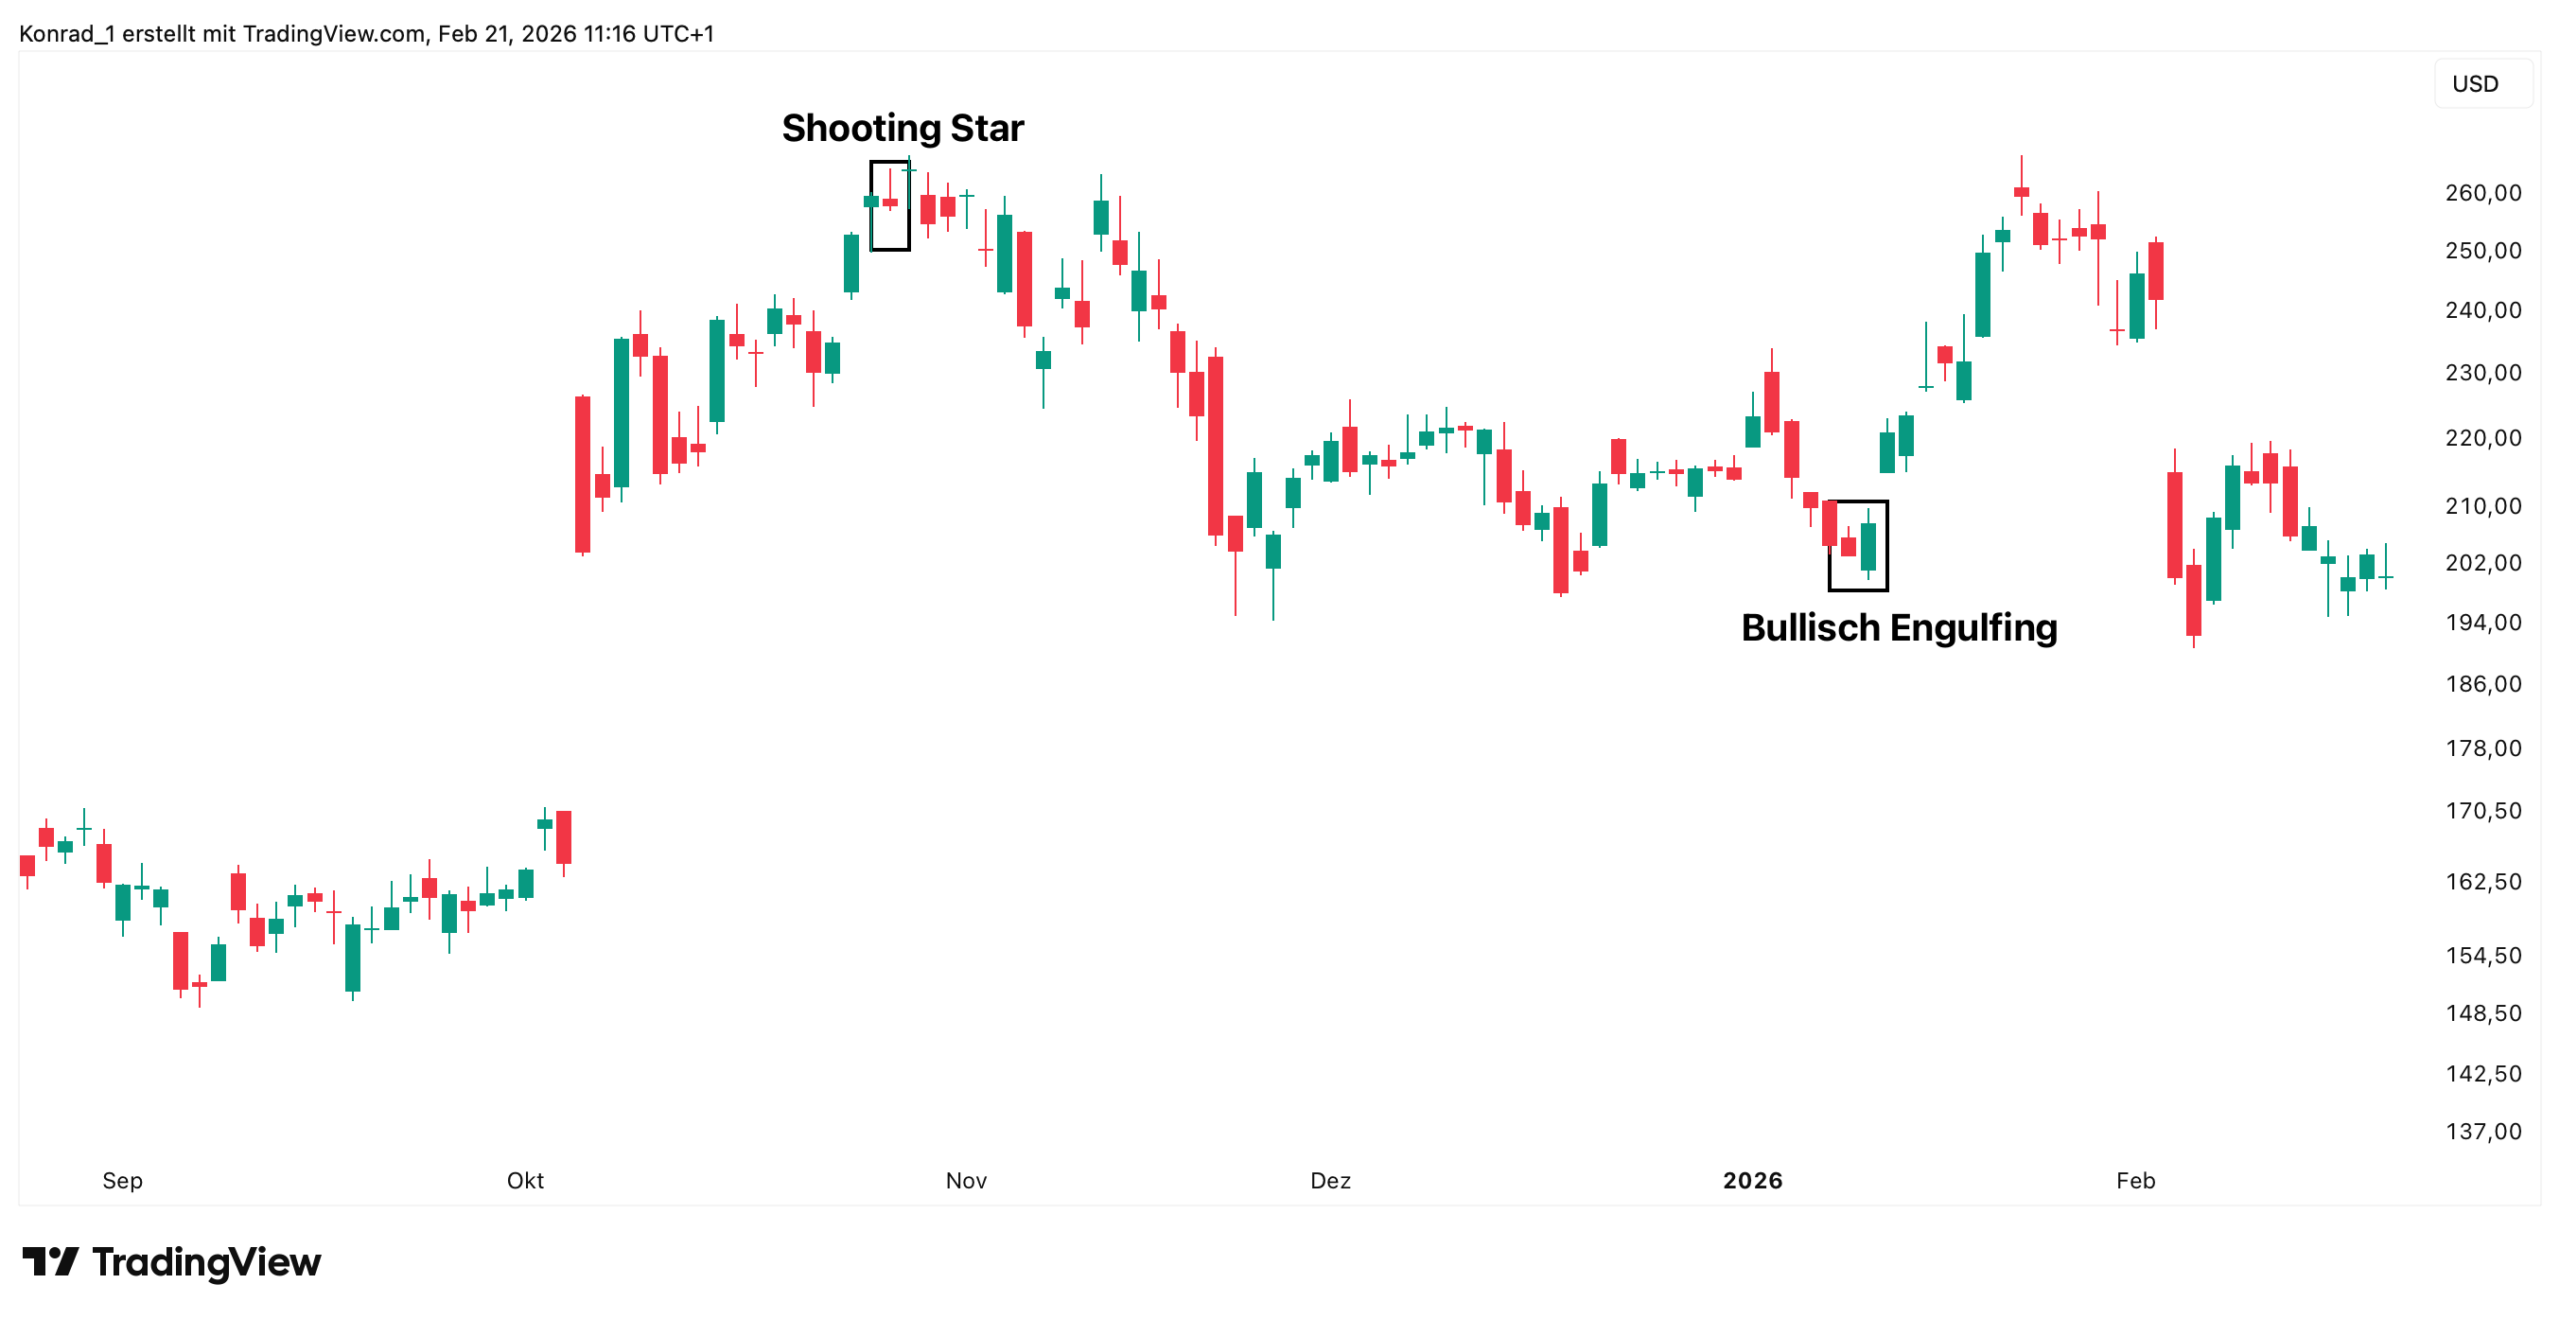Click the Feb label on time axis

click(2135, 1180)
